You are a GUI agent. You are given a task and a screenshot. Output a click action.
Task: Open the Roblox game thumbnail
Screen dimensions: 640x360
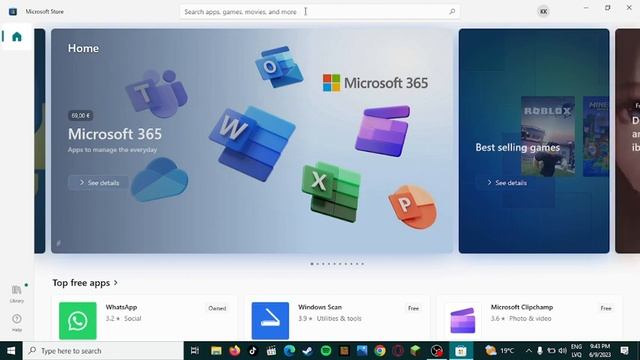(x=548, y=136)
